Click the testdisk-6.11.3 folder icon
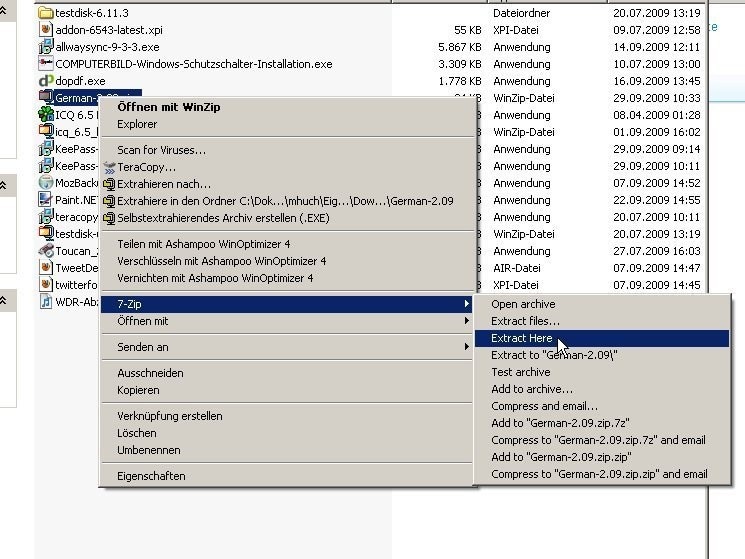Image resolution: width=745 pixels, height=559 pixels. pos(46,13)
